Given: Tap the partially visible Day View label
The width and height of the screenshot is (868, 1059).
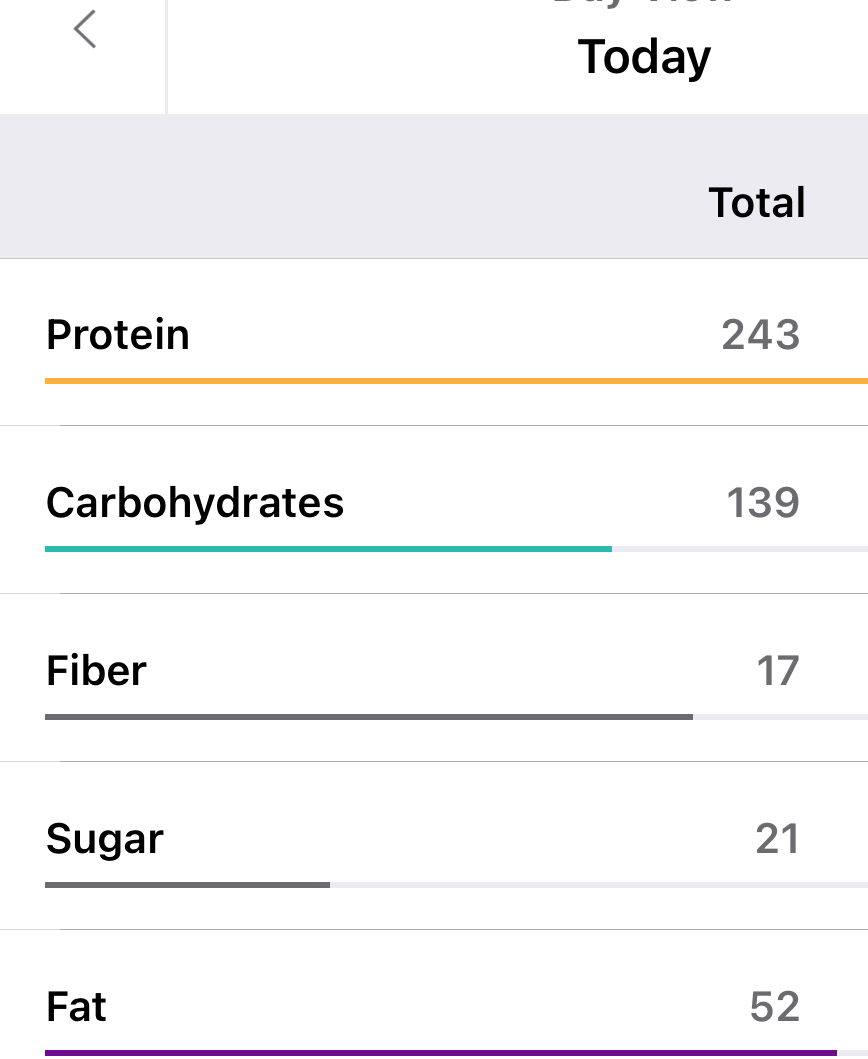Looking at the screenshot, I should coord(644,4).
